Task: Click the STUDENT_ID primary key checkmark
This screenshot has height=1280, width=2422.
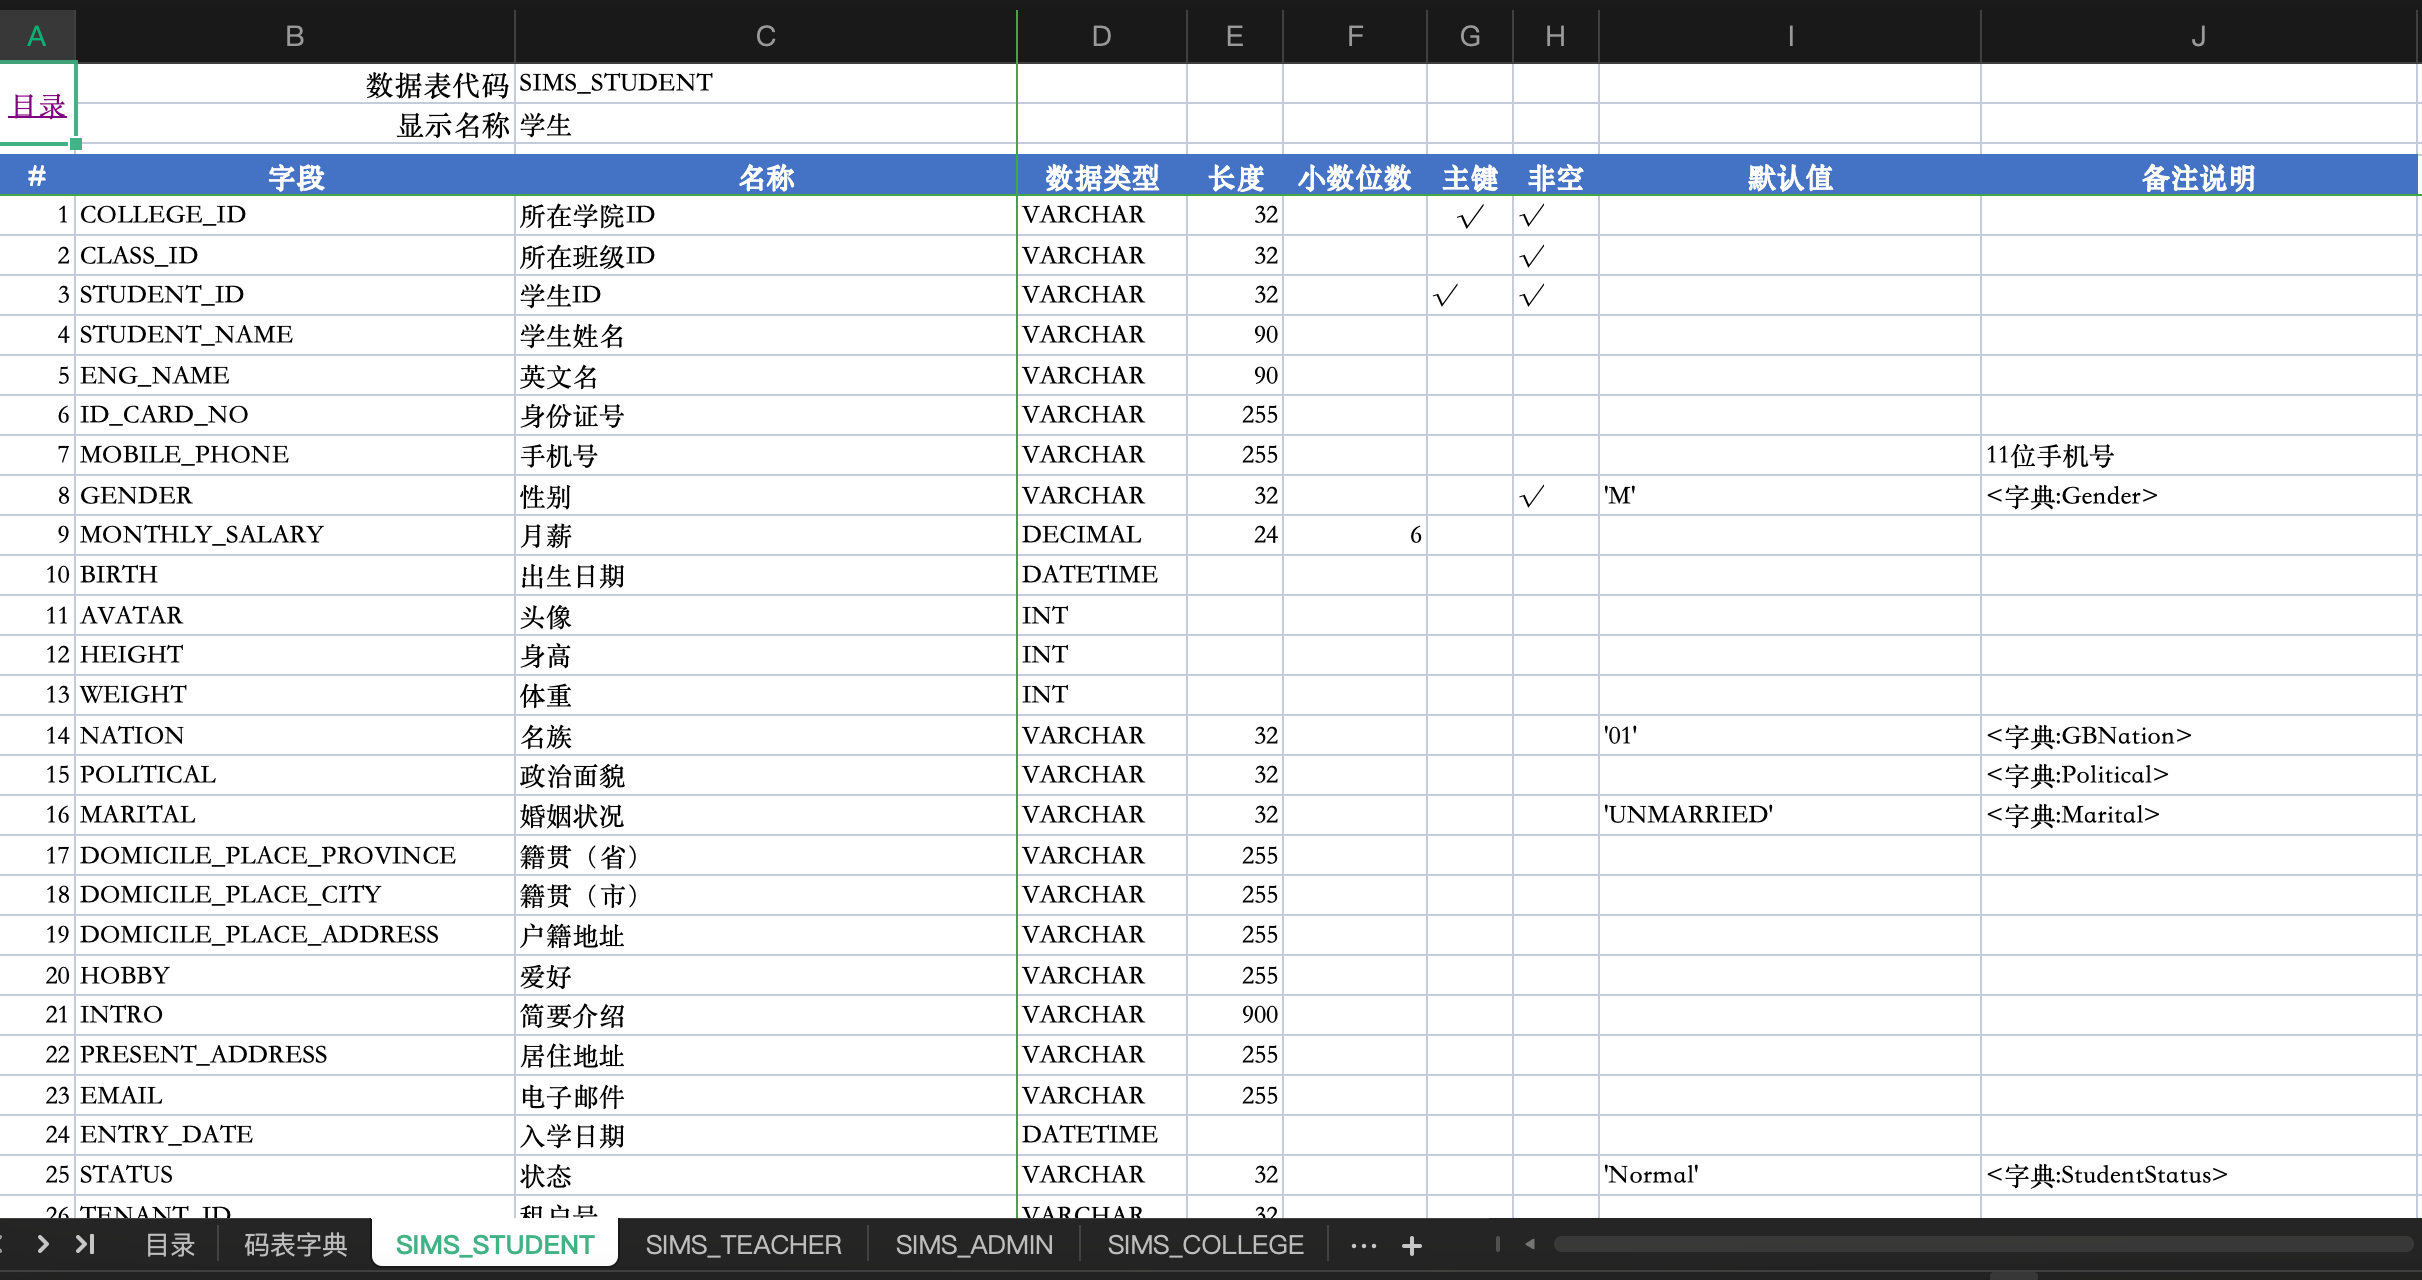Action: (1446, 295)
